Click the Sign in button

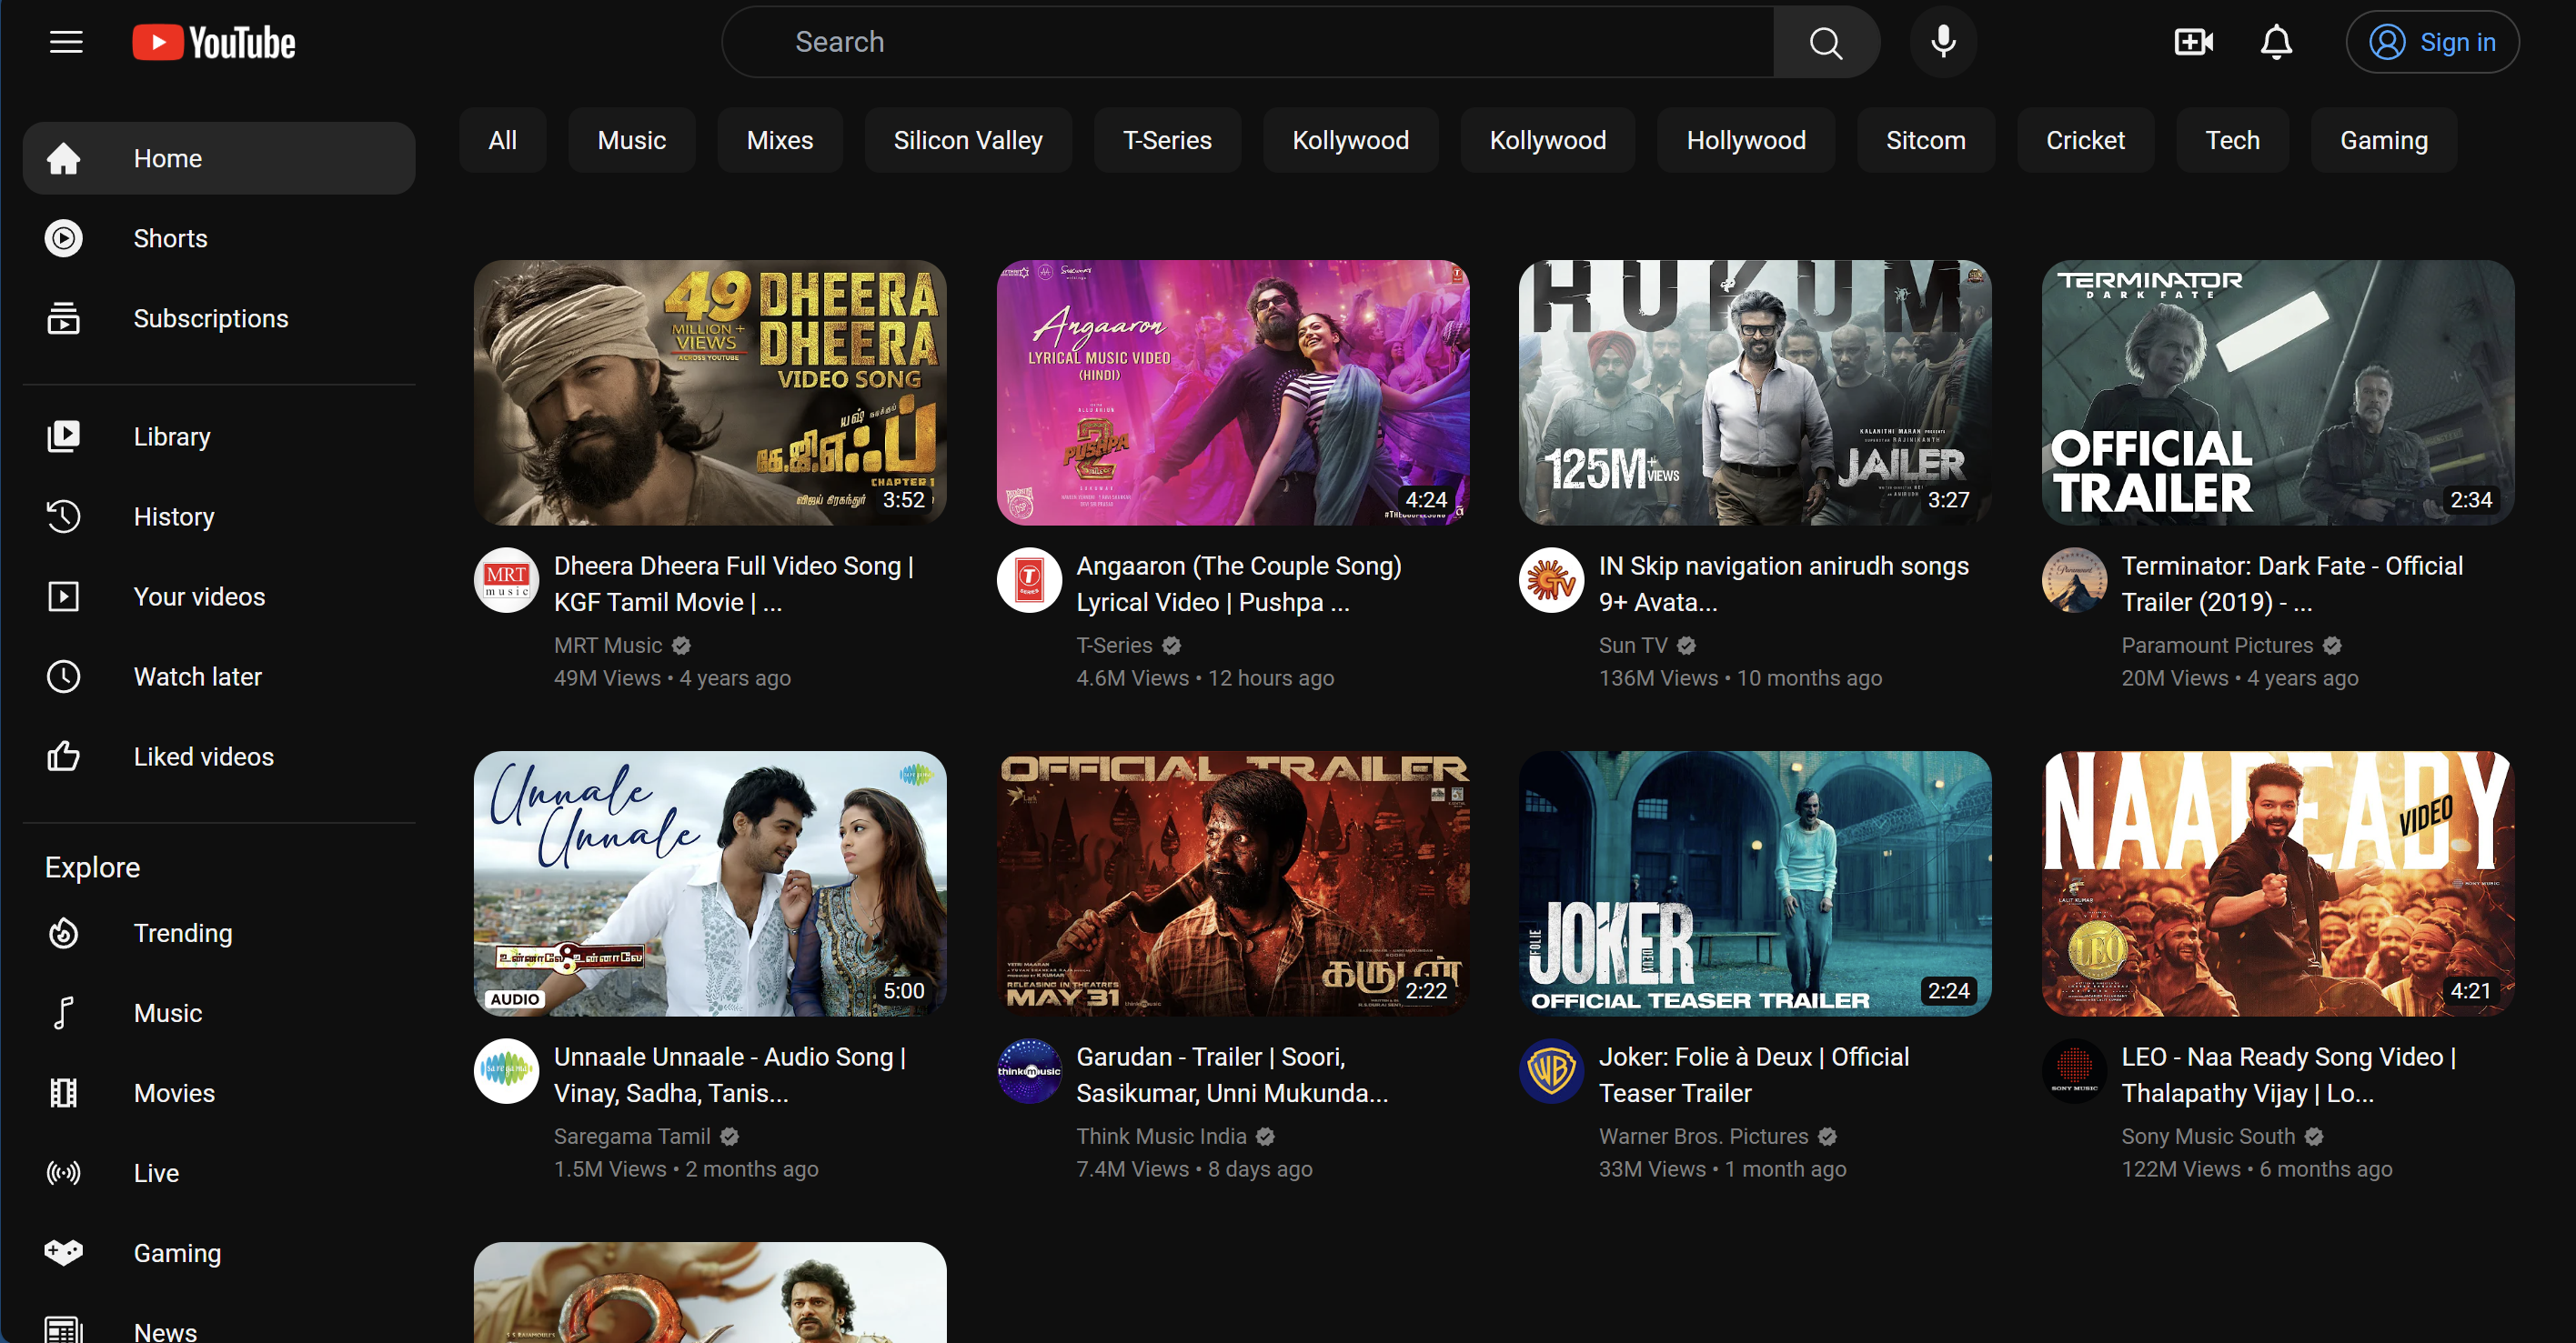tap(2432, 42)
